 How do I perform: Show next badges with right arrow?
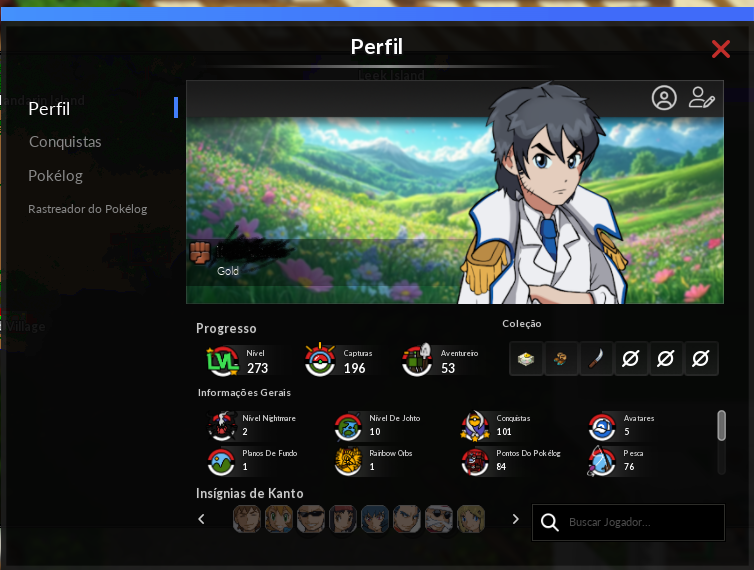tap(515, 519)
